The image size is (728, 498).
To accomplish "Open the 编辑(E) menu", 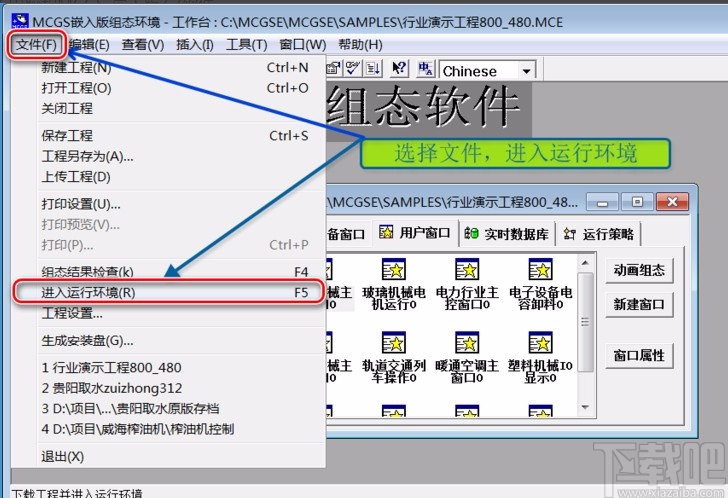I will coord(89,45).
